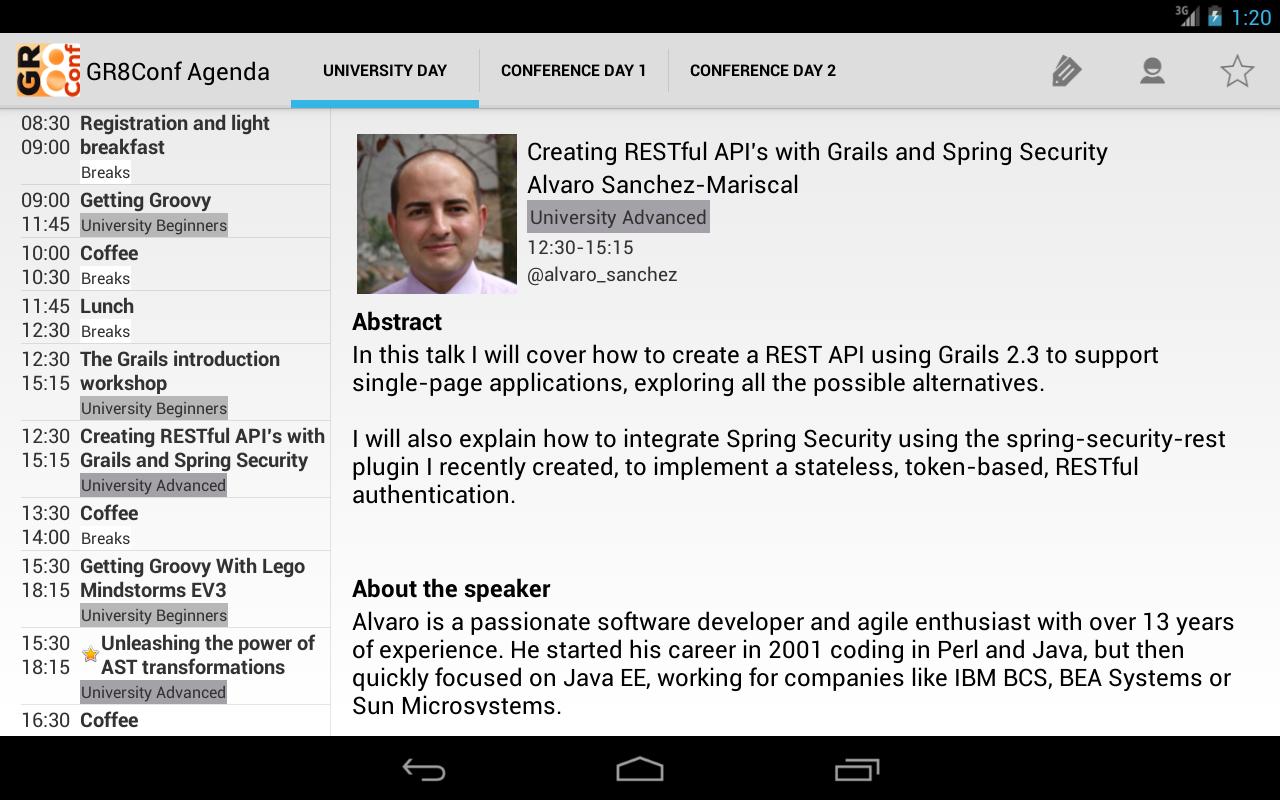This screenshot has width=1280, height=800.
Task: Select the 13:30 Coffee break entry
Action: click(x=165, y=524)
